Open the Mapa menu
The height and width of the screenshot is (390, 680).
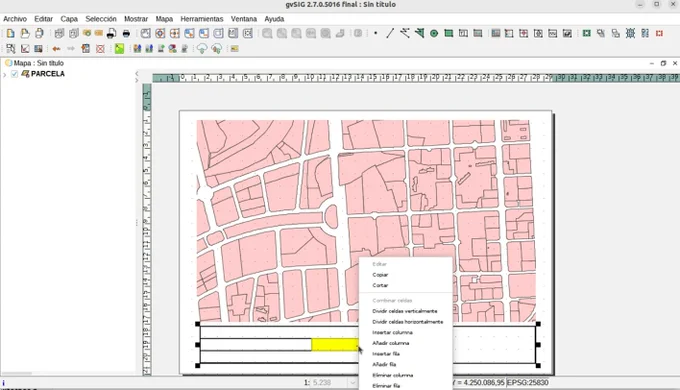(164, 19)
